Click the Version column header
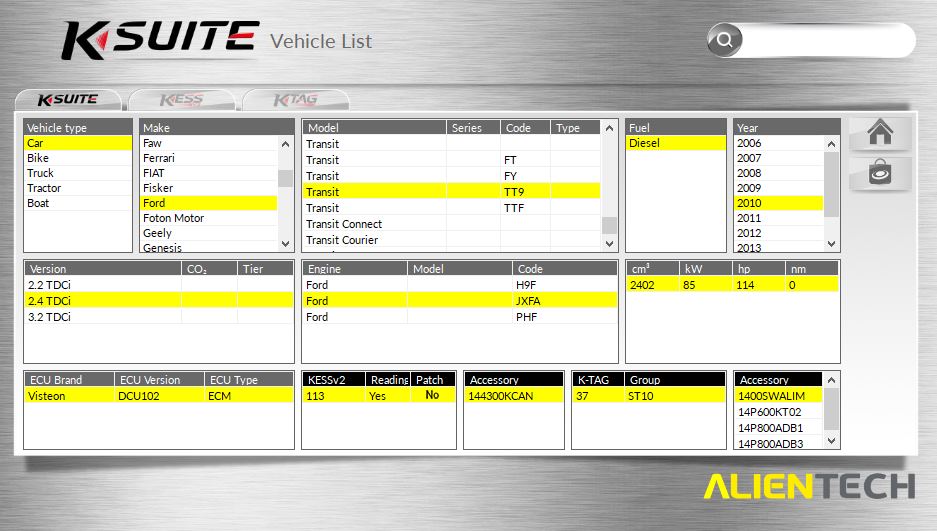This screenshot has height=531, width=937. pos(103,269)
